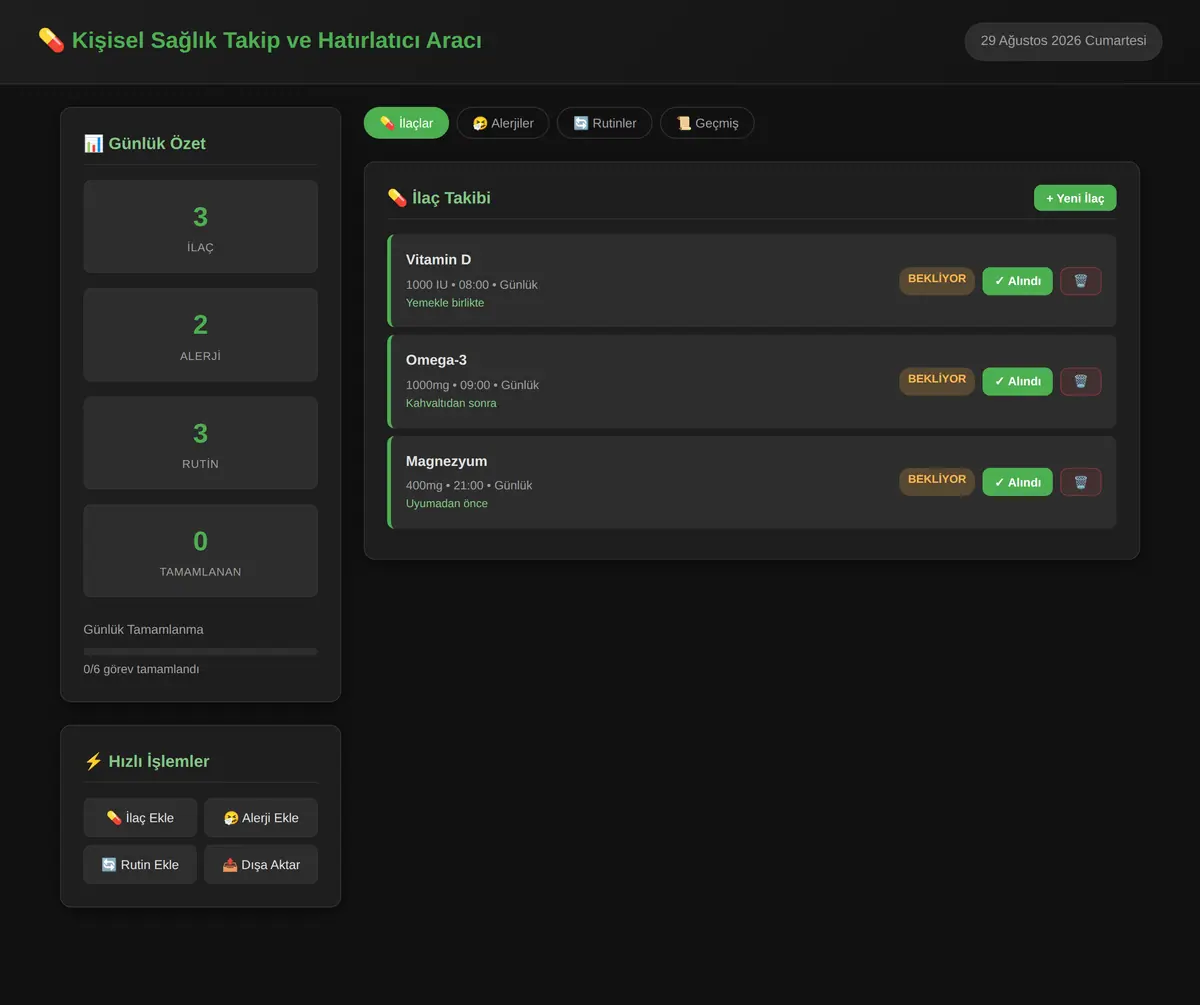The width and height of the screenshot is (1200, 1005).
Task: Click the lightning icon beside Hızlı İşlemler
Action: click(93, 761)
